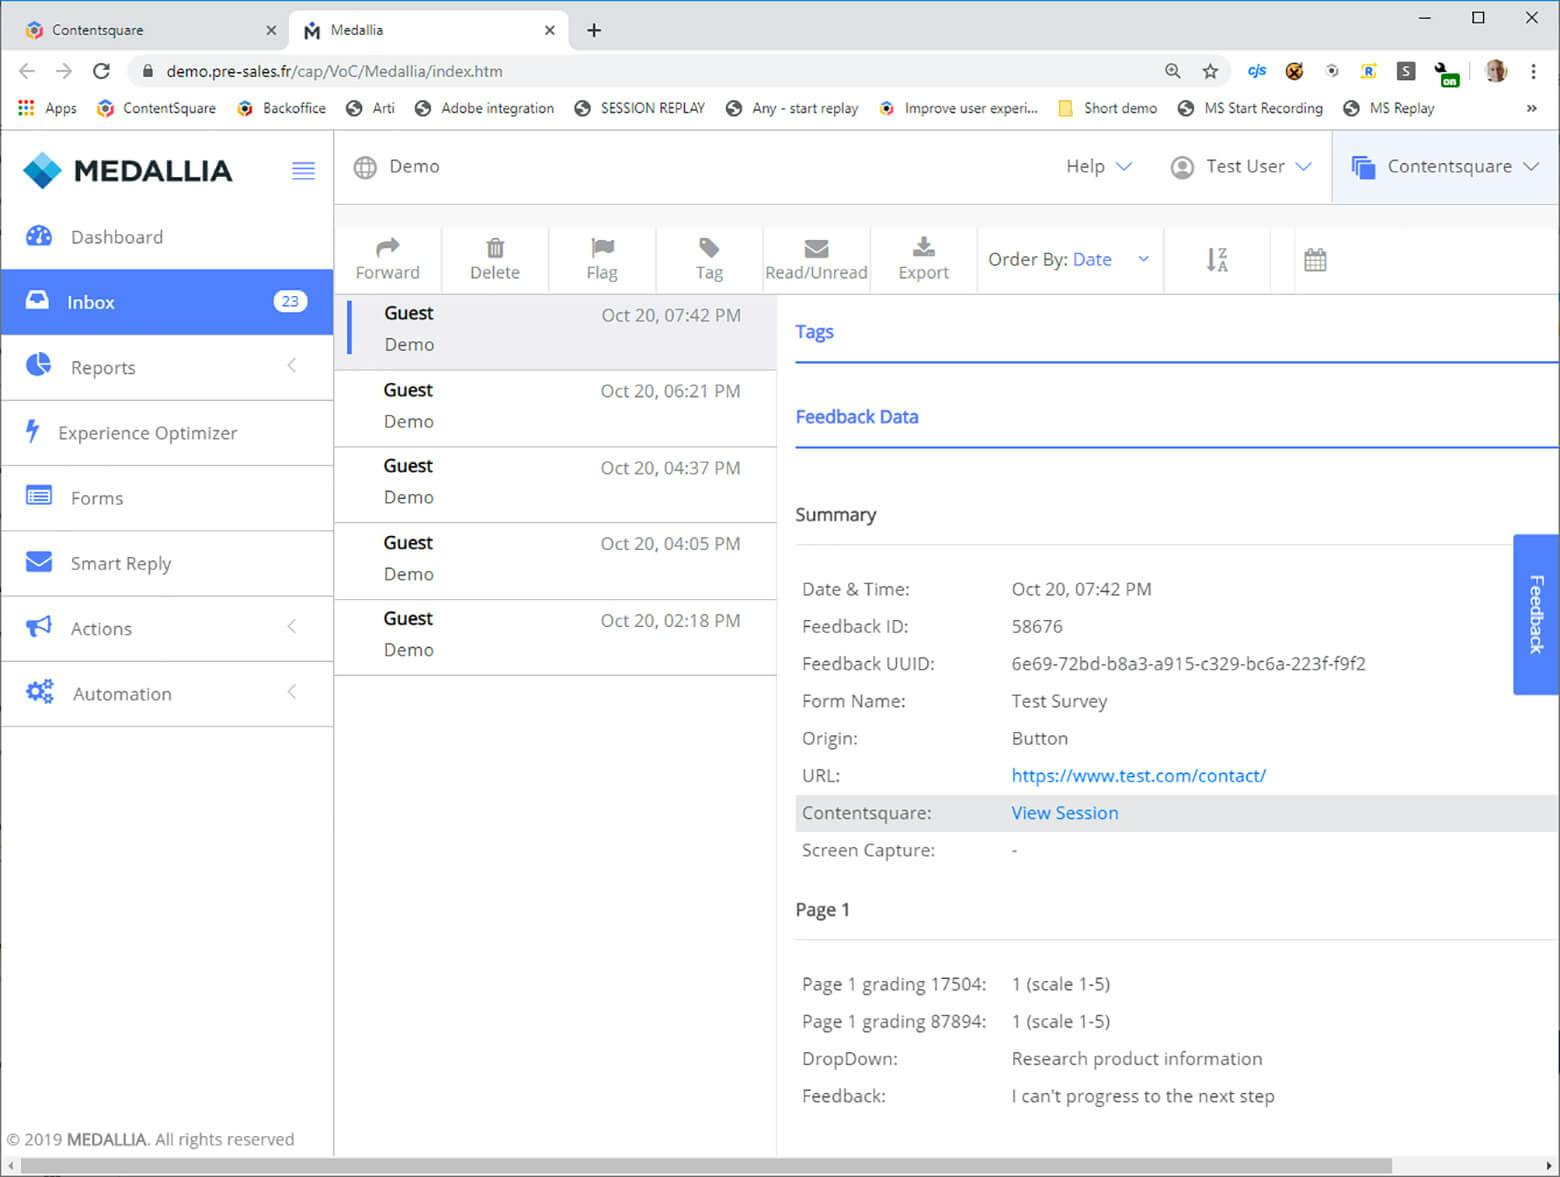Open the Test User dropdown
The image size is (1560, 1177).
1242,167
